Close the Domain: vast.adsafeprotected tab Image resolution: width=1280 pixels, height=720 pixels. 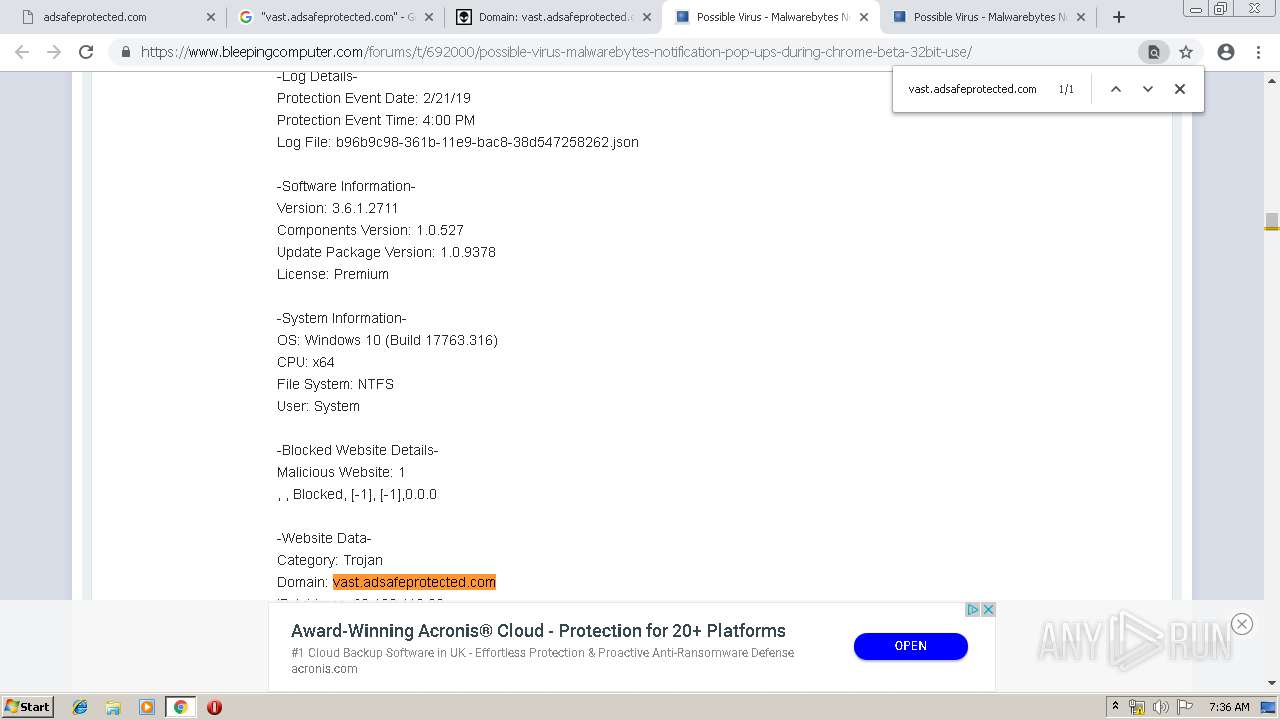click(x=647, y=17)
